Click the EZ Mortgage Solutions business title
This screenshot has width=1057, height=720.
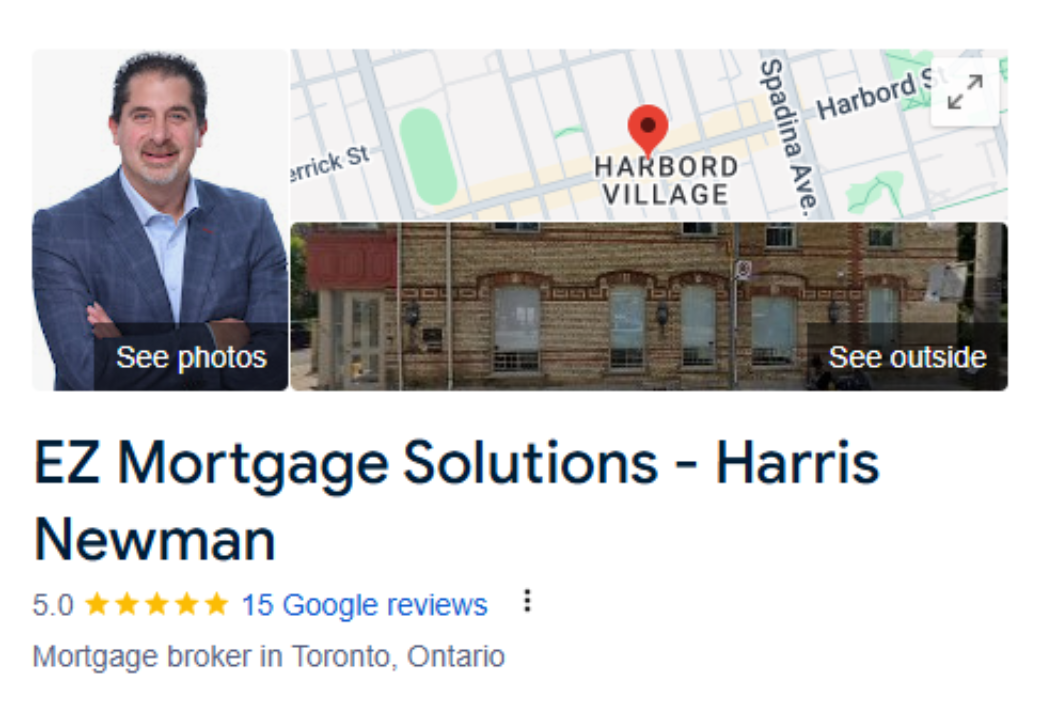pyautogui.click(x=456, y=501)
